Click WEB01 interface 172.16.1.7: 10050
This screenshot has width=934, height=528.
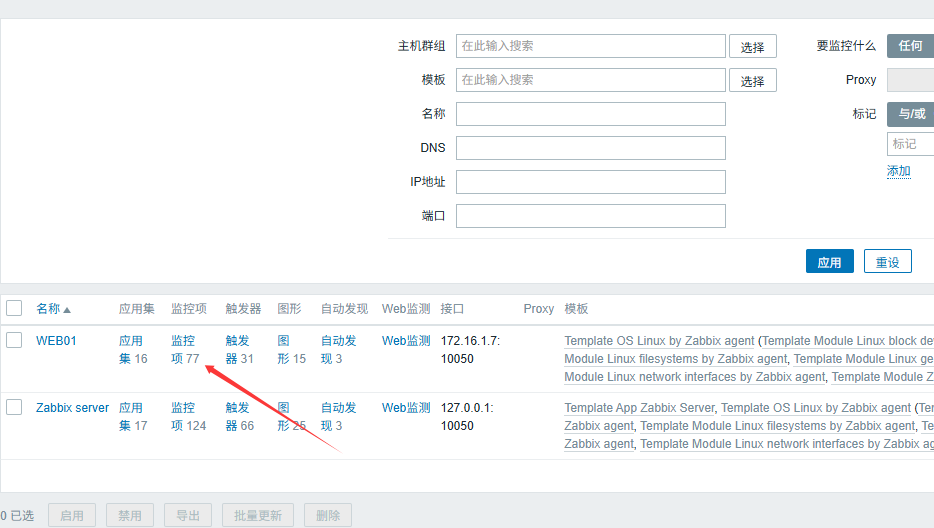point(470,350)
